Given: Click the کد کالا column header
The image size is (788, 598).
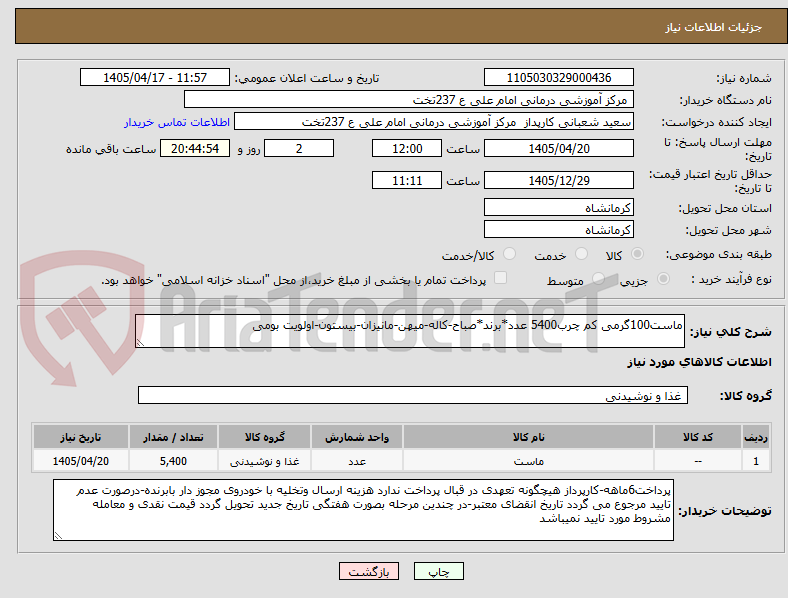Looking at the screenshot, I should click(698, 437).
